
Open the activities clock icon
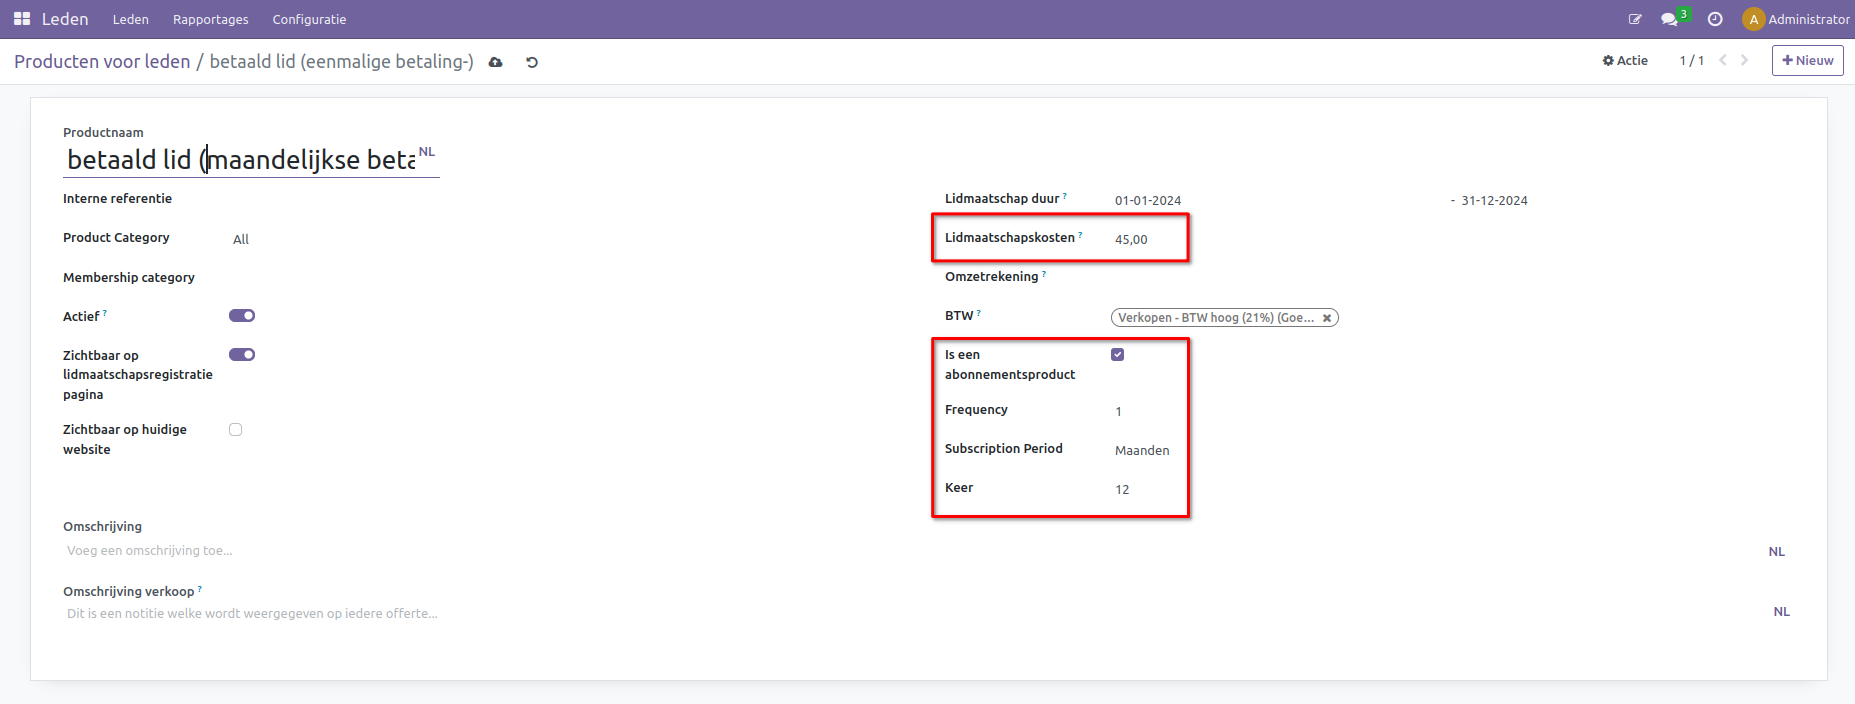click(x=1715, y=19)
